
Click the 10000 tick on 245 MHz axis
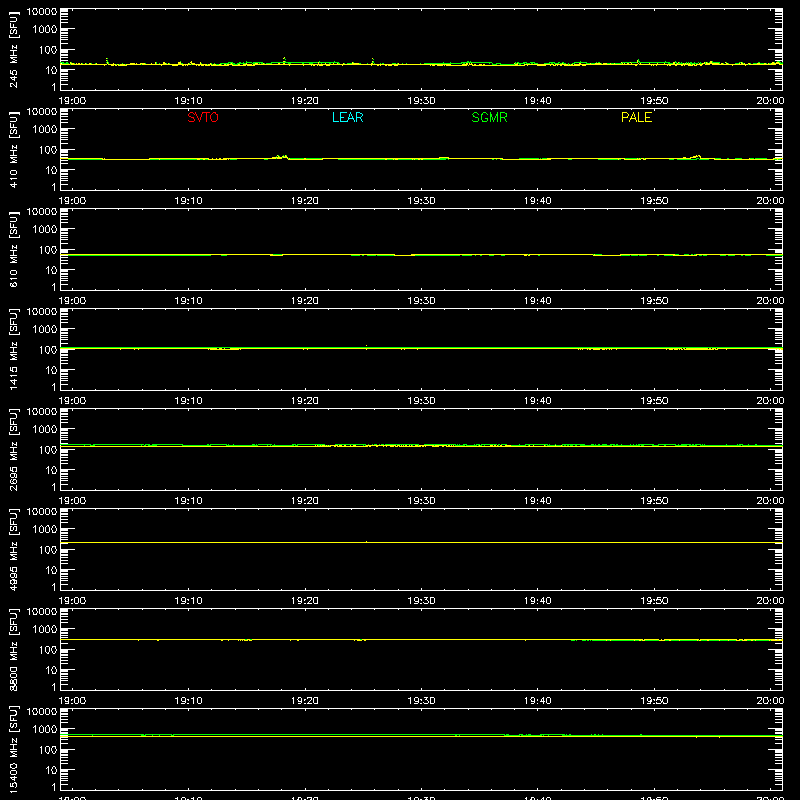pyautogui.click(x=42, y=12)
